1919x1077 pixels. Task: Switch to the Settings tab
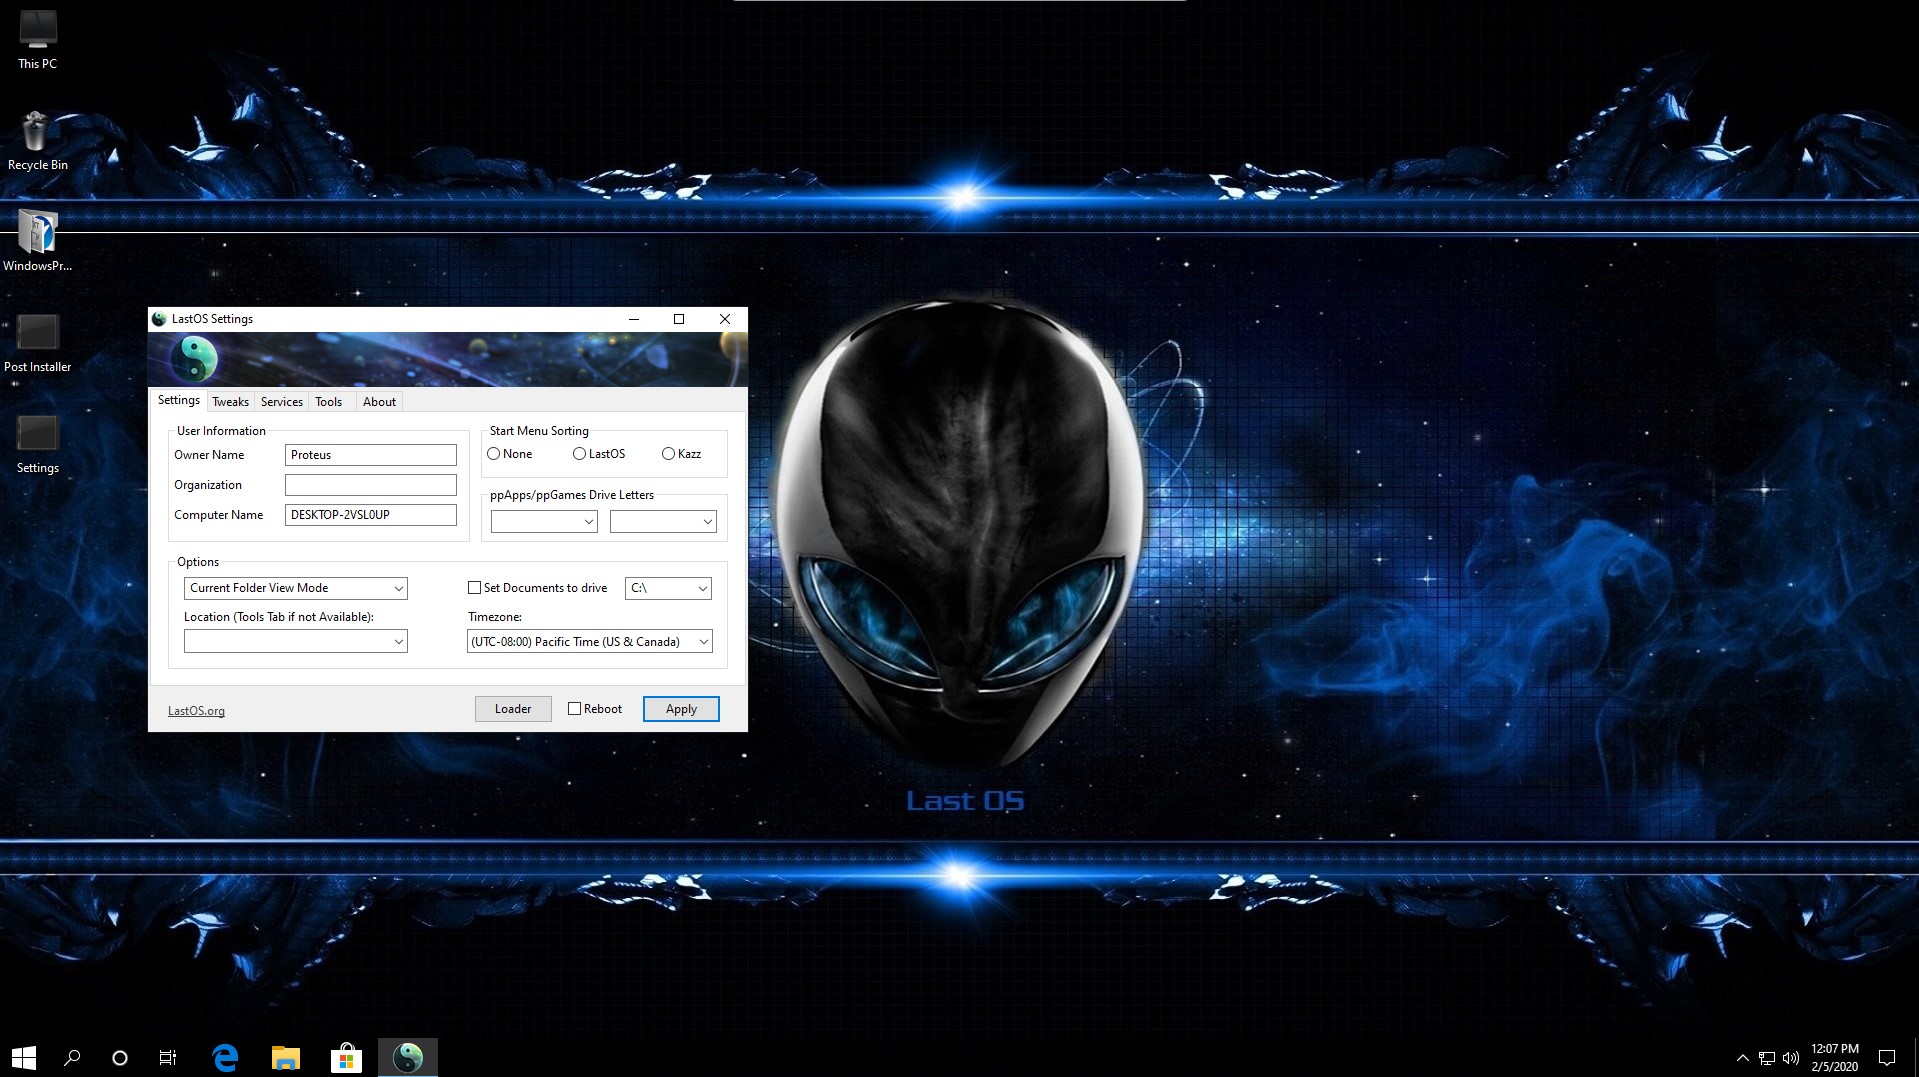(179, 400)
